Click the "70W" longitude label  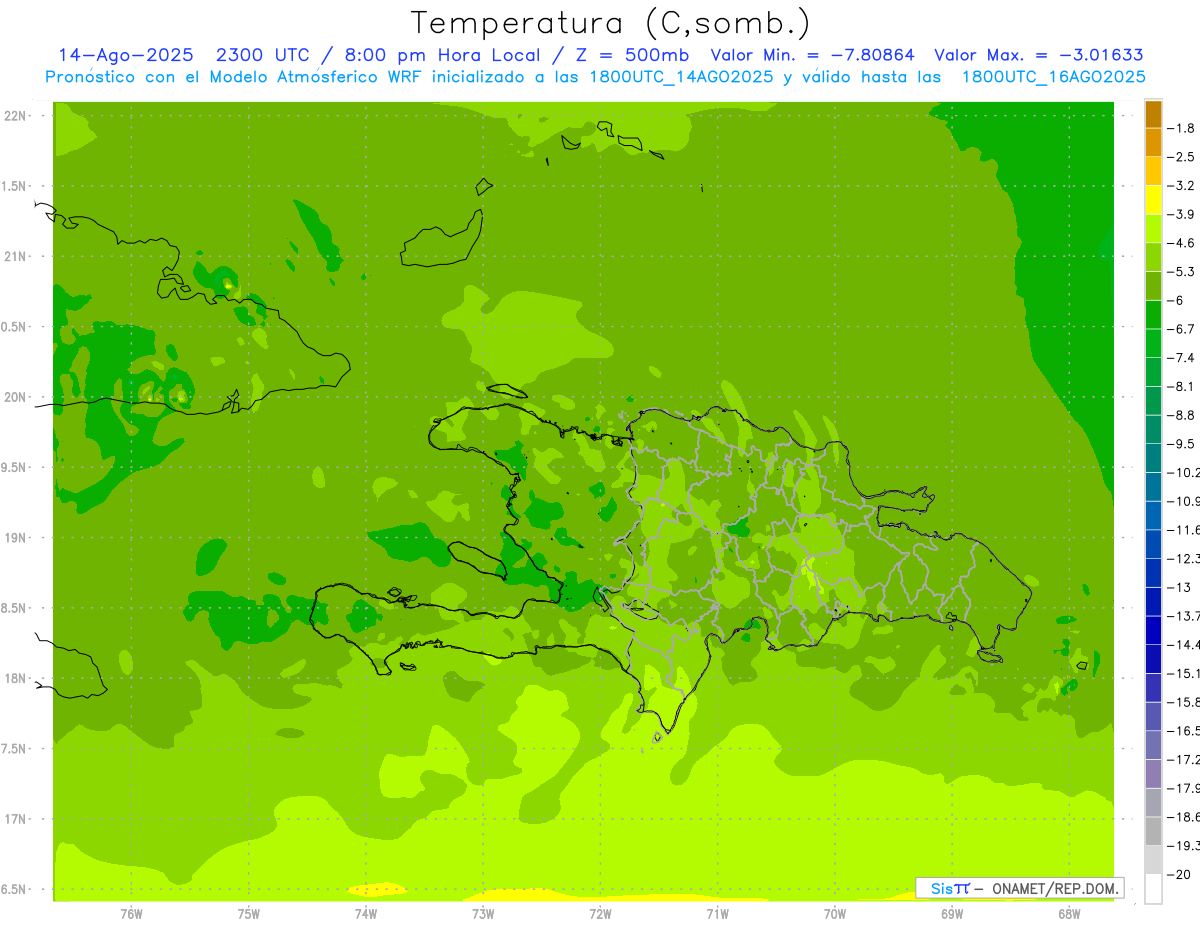835,913
